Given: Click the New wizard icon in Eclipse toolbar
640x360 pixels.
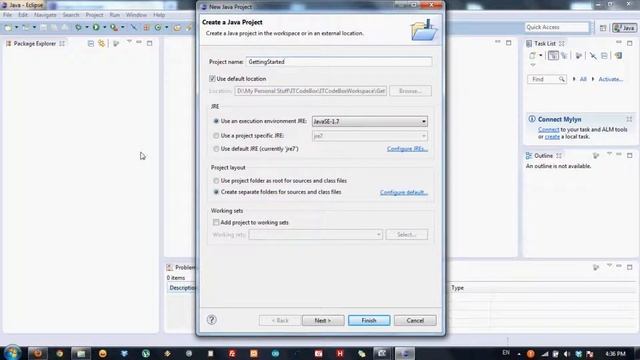Looking at the screenshot, I should (x=8, y=28).
